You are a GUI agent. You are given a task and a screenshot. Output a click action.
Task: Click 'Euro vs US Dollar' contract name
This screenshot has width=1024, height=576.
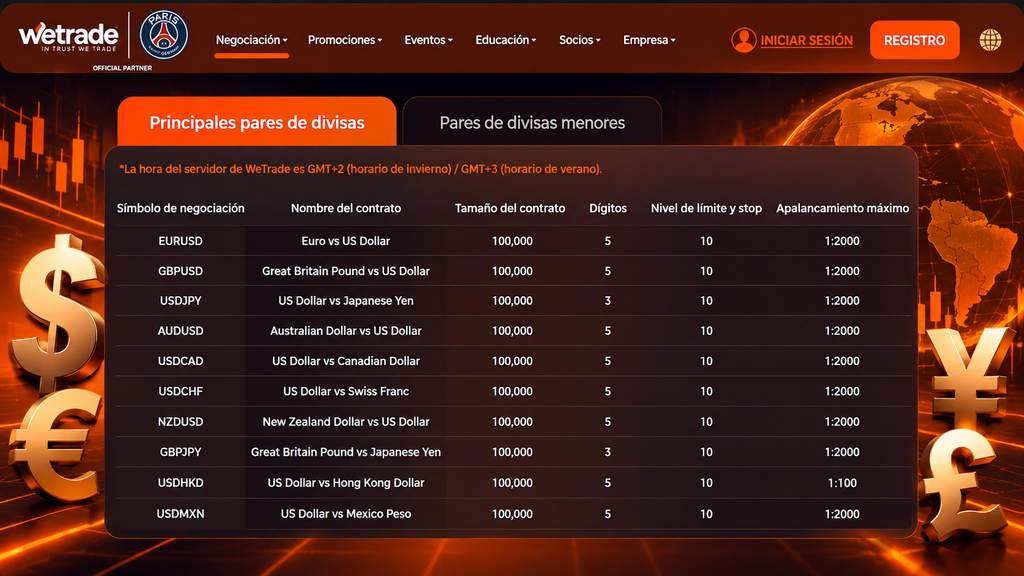tap(345, 241)
